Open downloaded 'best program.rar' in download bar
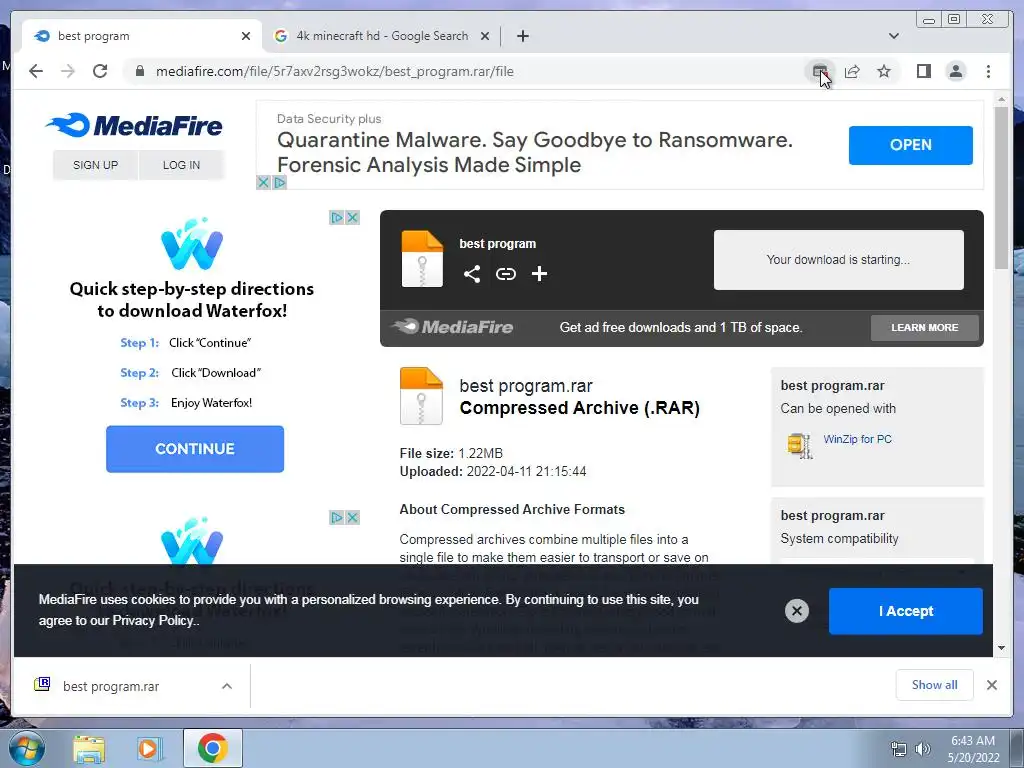Viewport: 1024px width, 768px height. click(111, 686)
